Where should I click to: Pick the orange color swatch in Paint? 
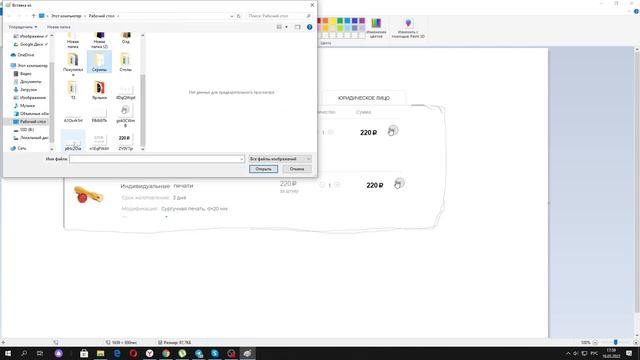[325, 21]
